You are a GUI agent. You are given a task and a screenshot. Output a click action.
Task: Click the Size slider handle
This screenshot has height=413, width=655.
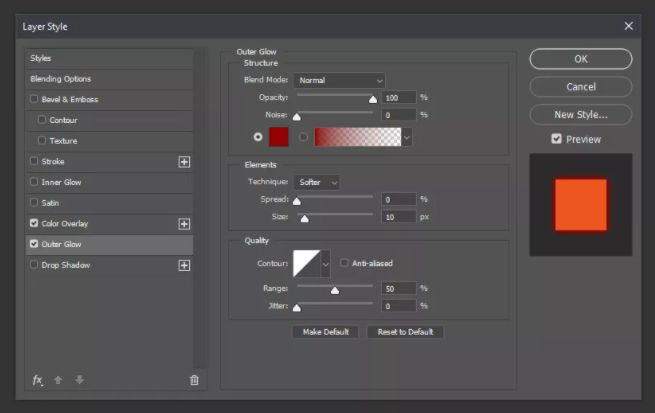[x=305, y=218]
